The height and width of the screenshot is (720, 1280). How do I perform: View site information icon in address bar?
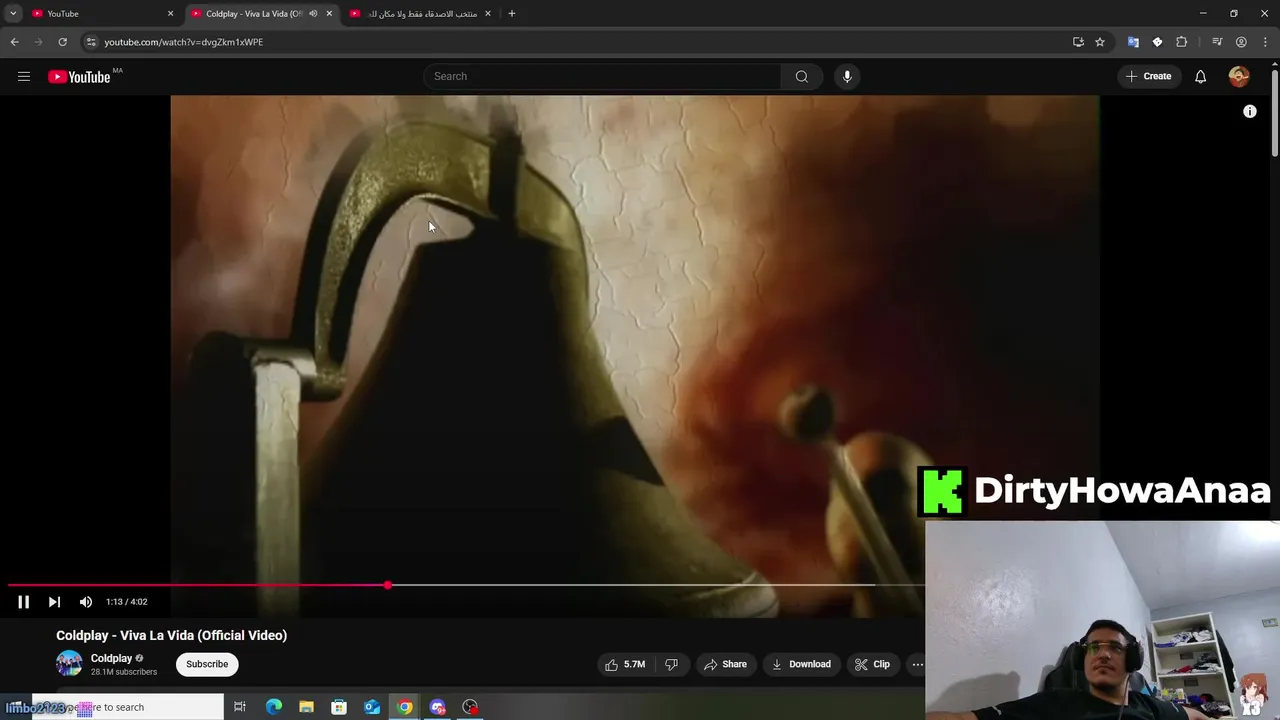(x=91, y=42)
